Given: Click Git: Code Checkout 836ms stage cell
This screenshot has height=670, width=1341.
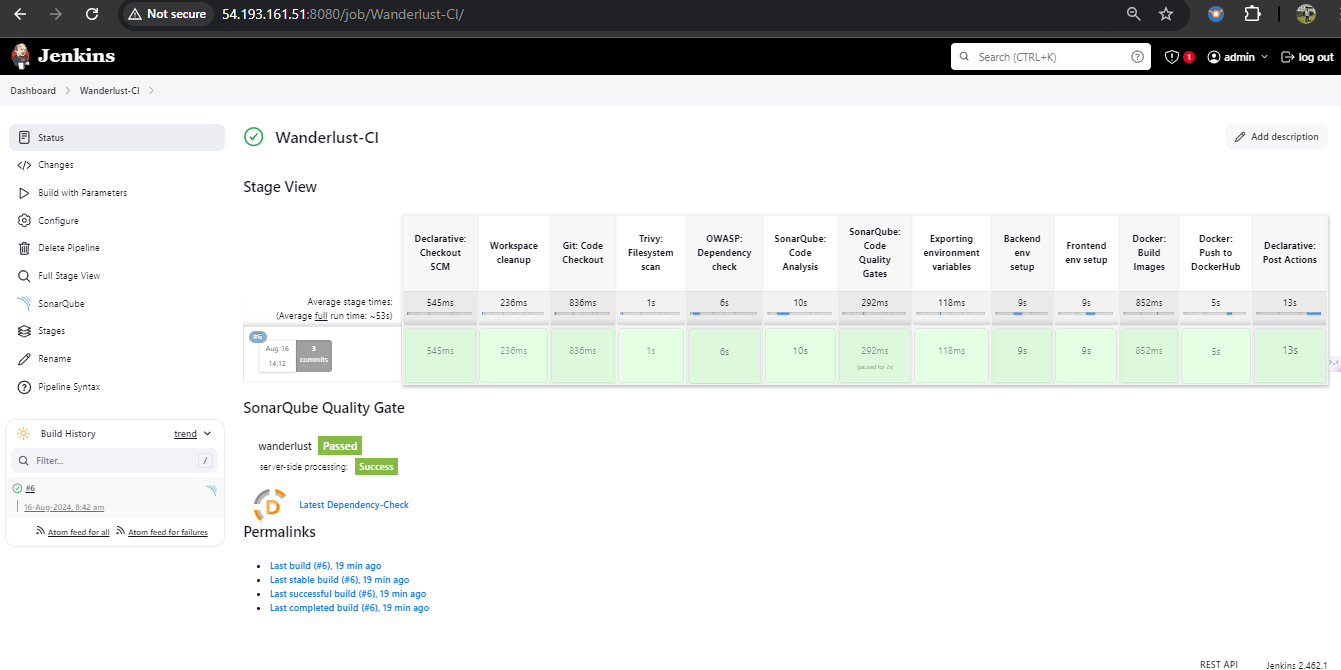Looking at the screenshot, I should (x=583, y=355).
